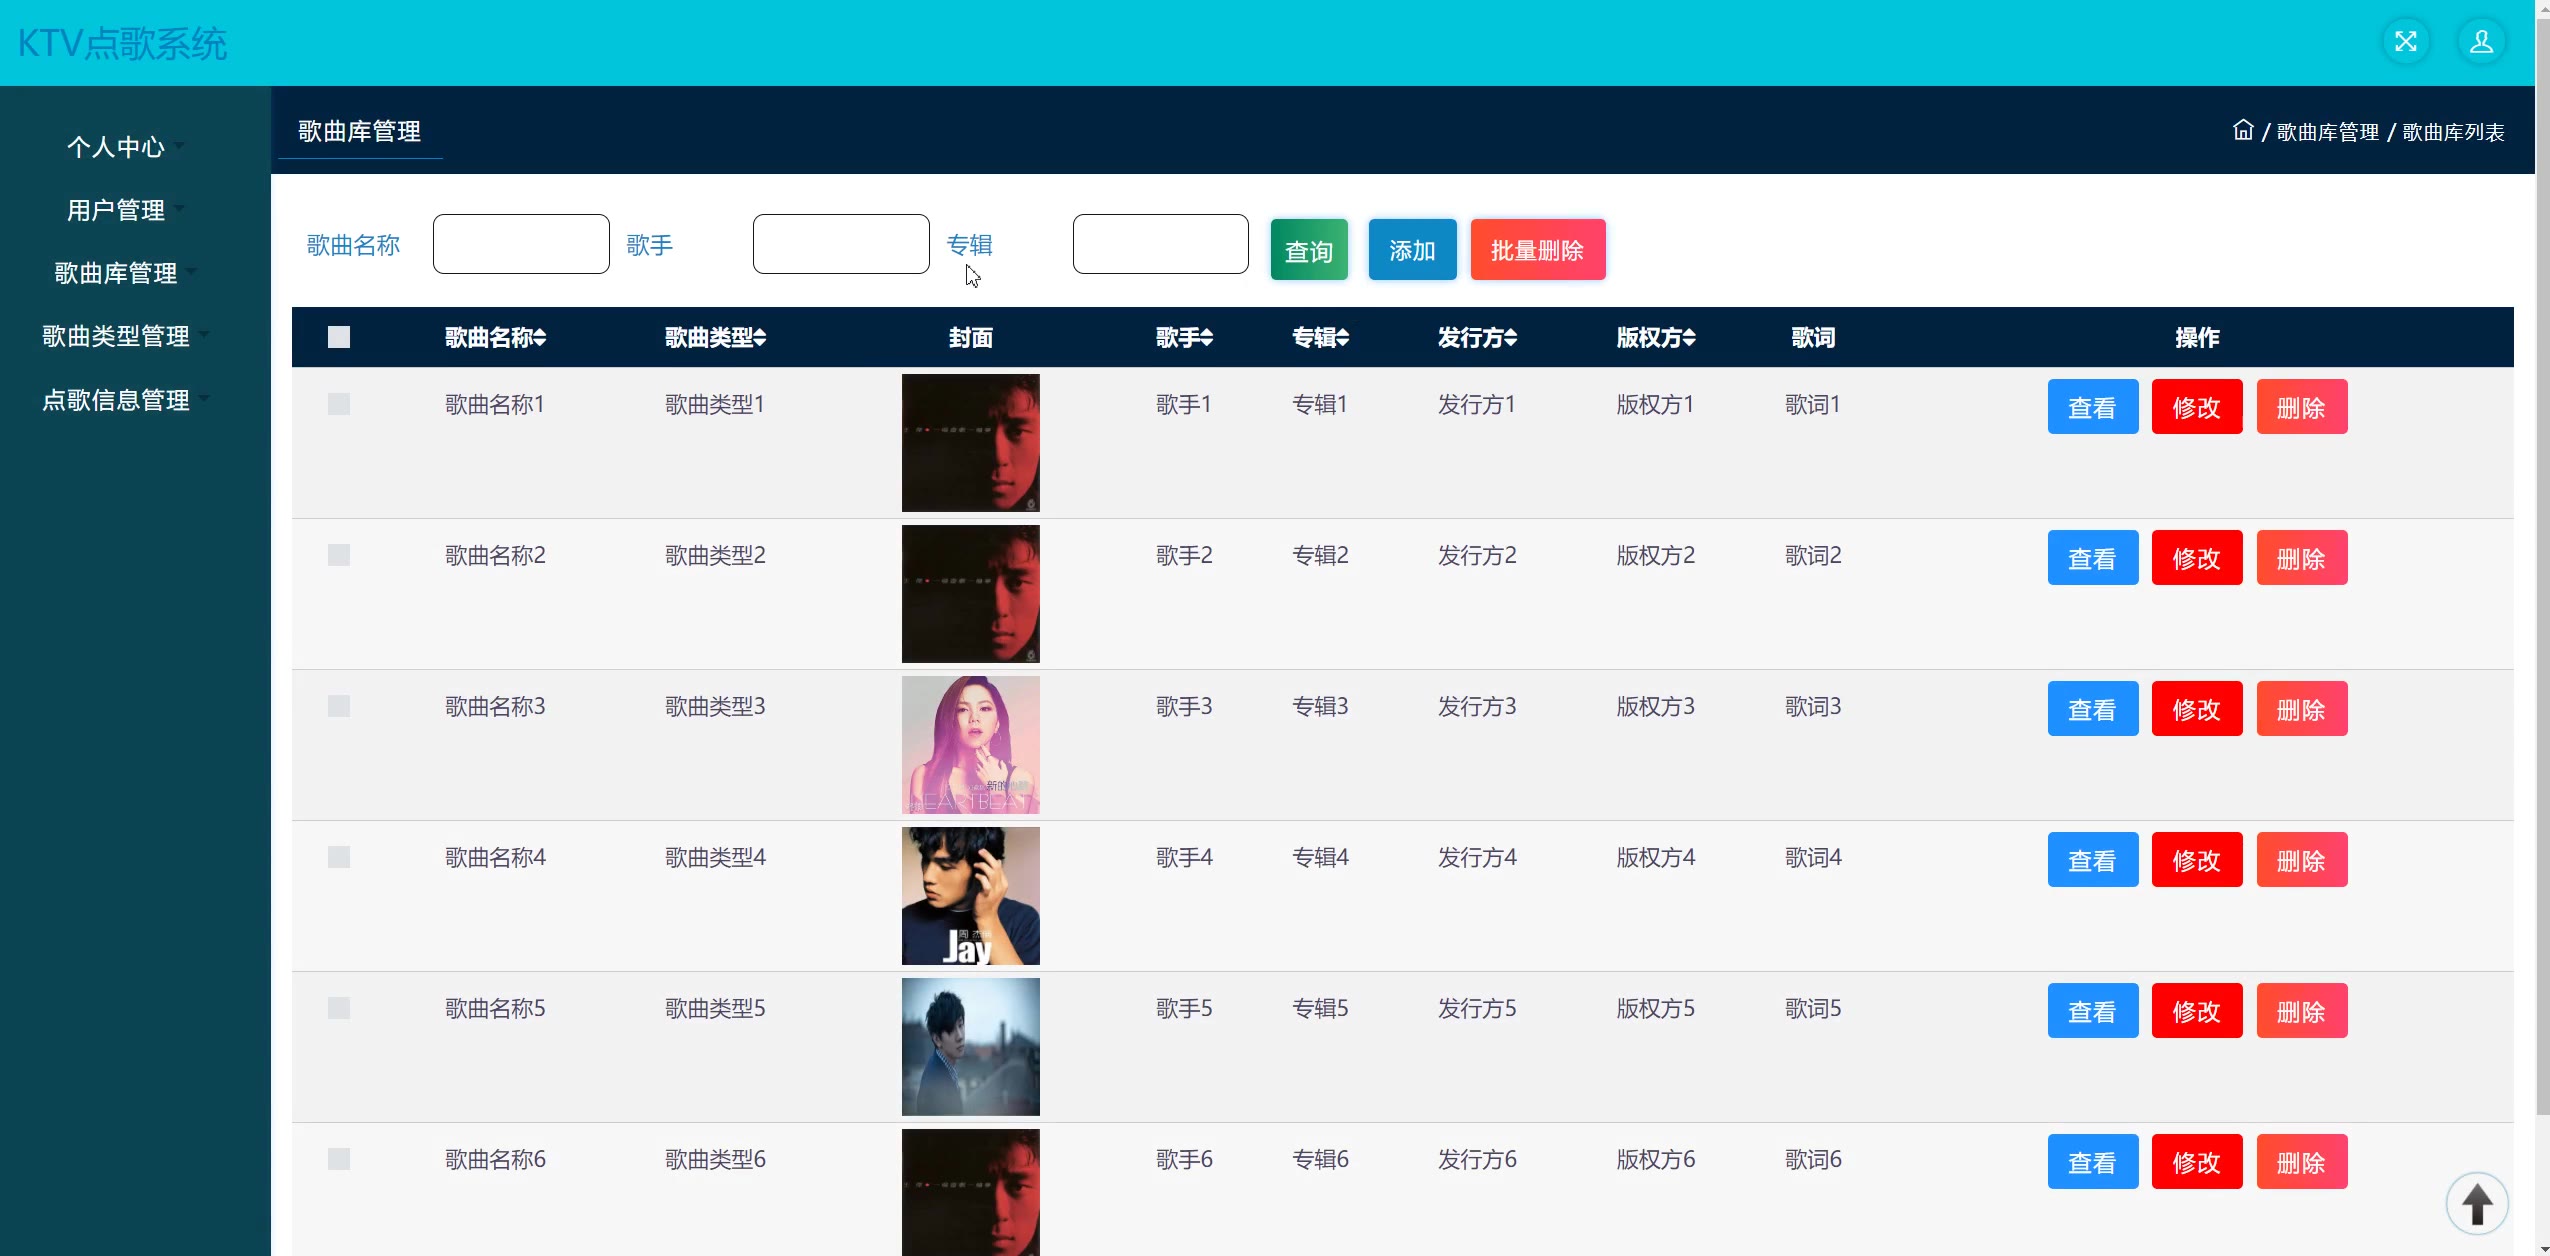Check the row checkbox for 歌曲名称1

[339, 404]
